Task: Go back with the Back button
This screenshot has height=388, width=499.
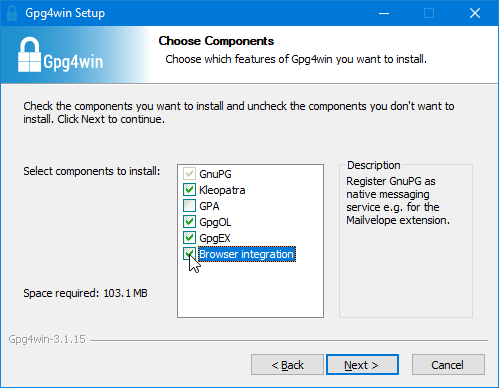Action: (x=287, y=365)
